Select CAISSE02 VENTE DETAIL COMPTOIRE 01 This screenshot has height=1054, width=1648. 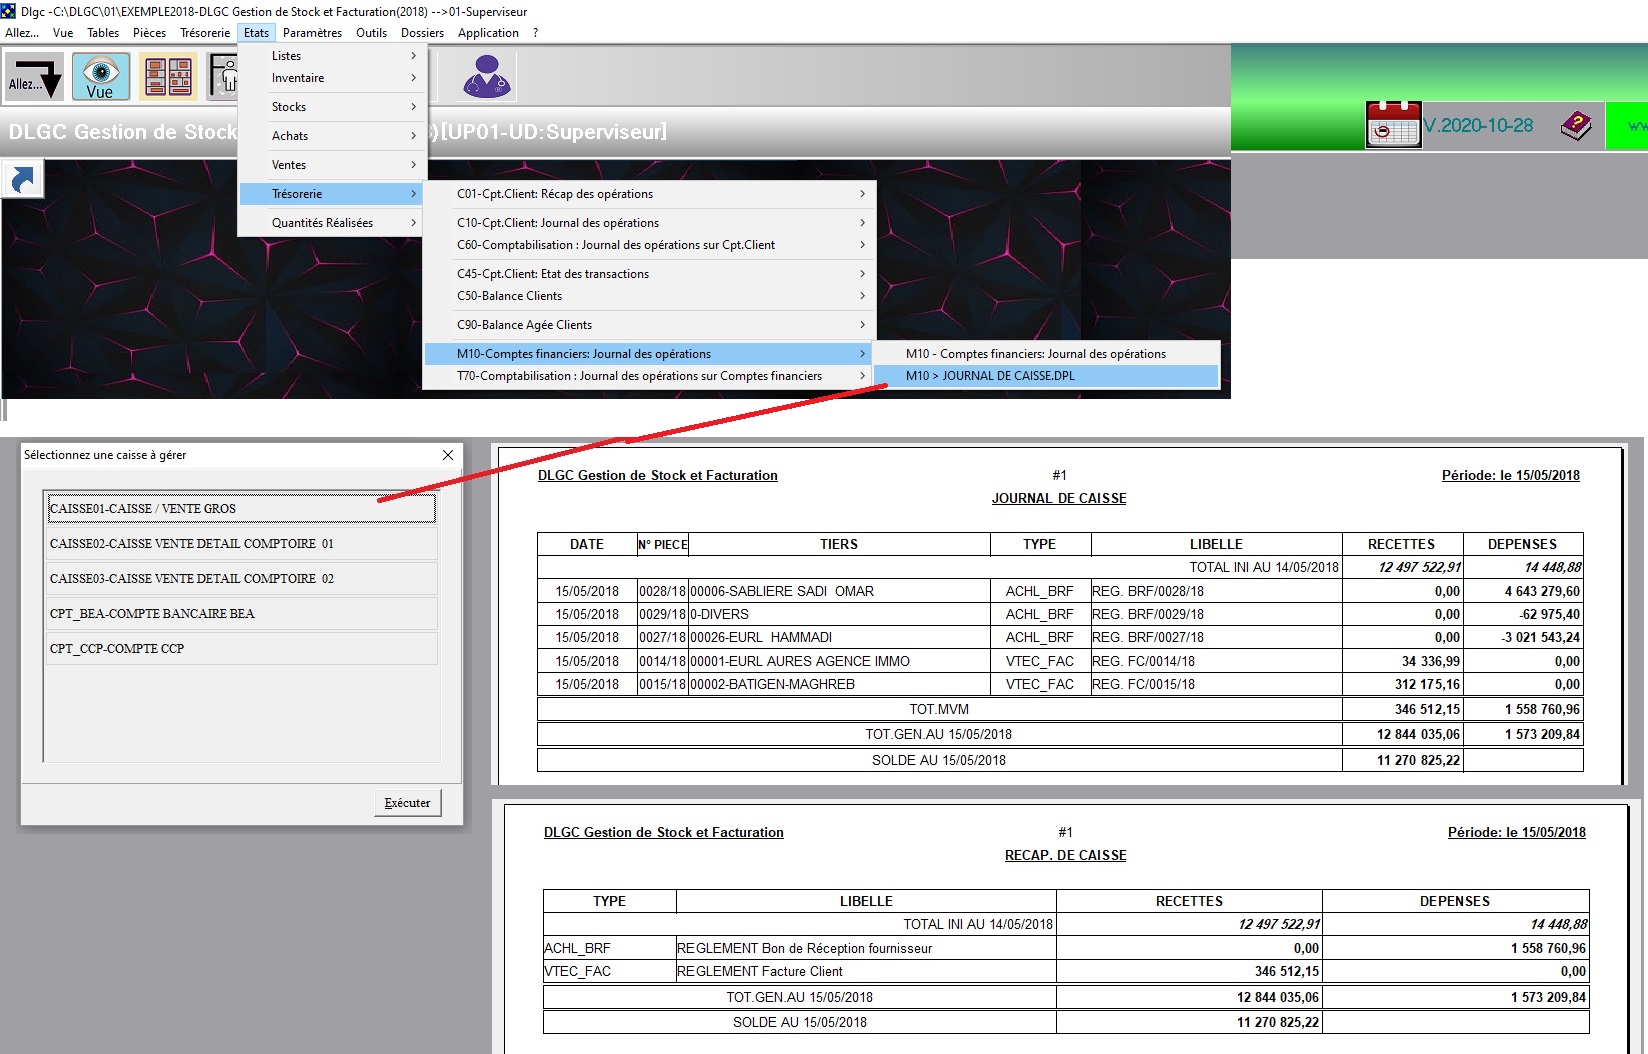[241, 544]
